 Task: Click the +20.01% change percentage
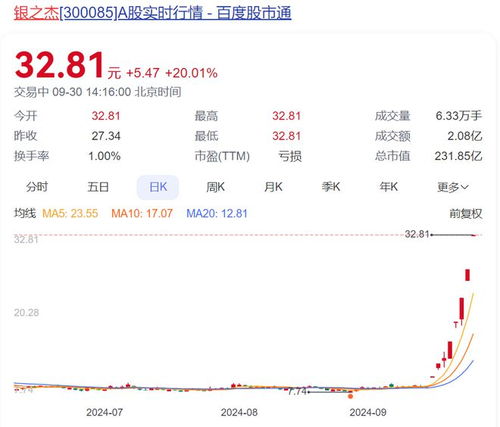tap(191, 73)
